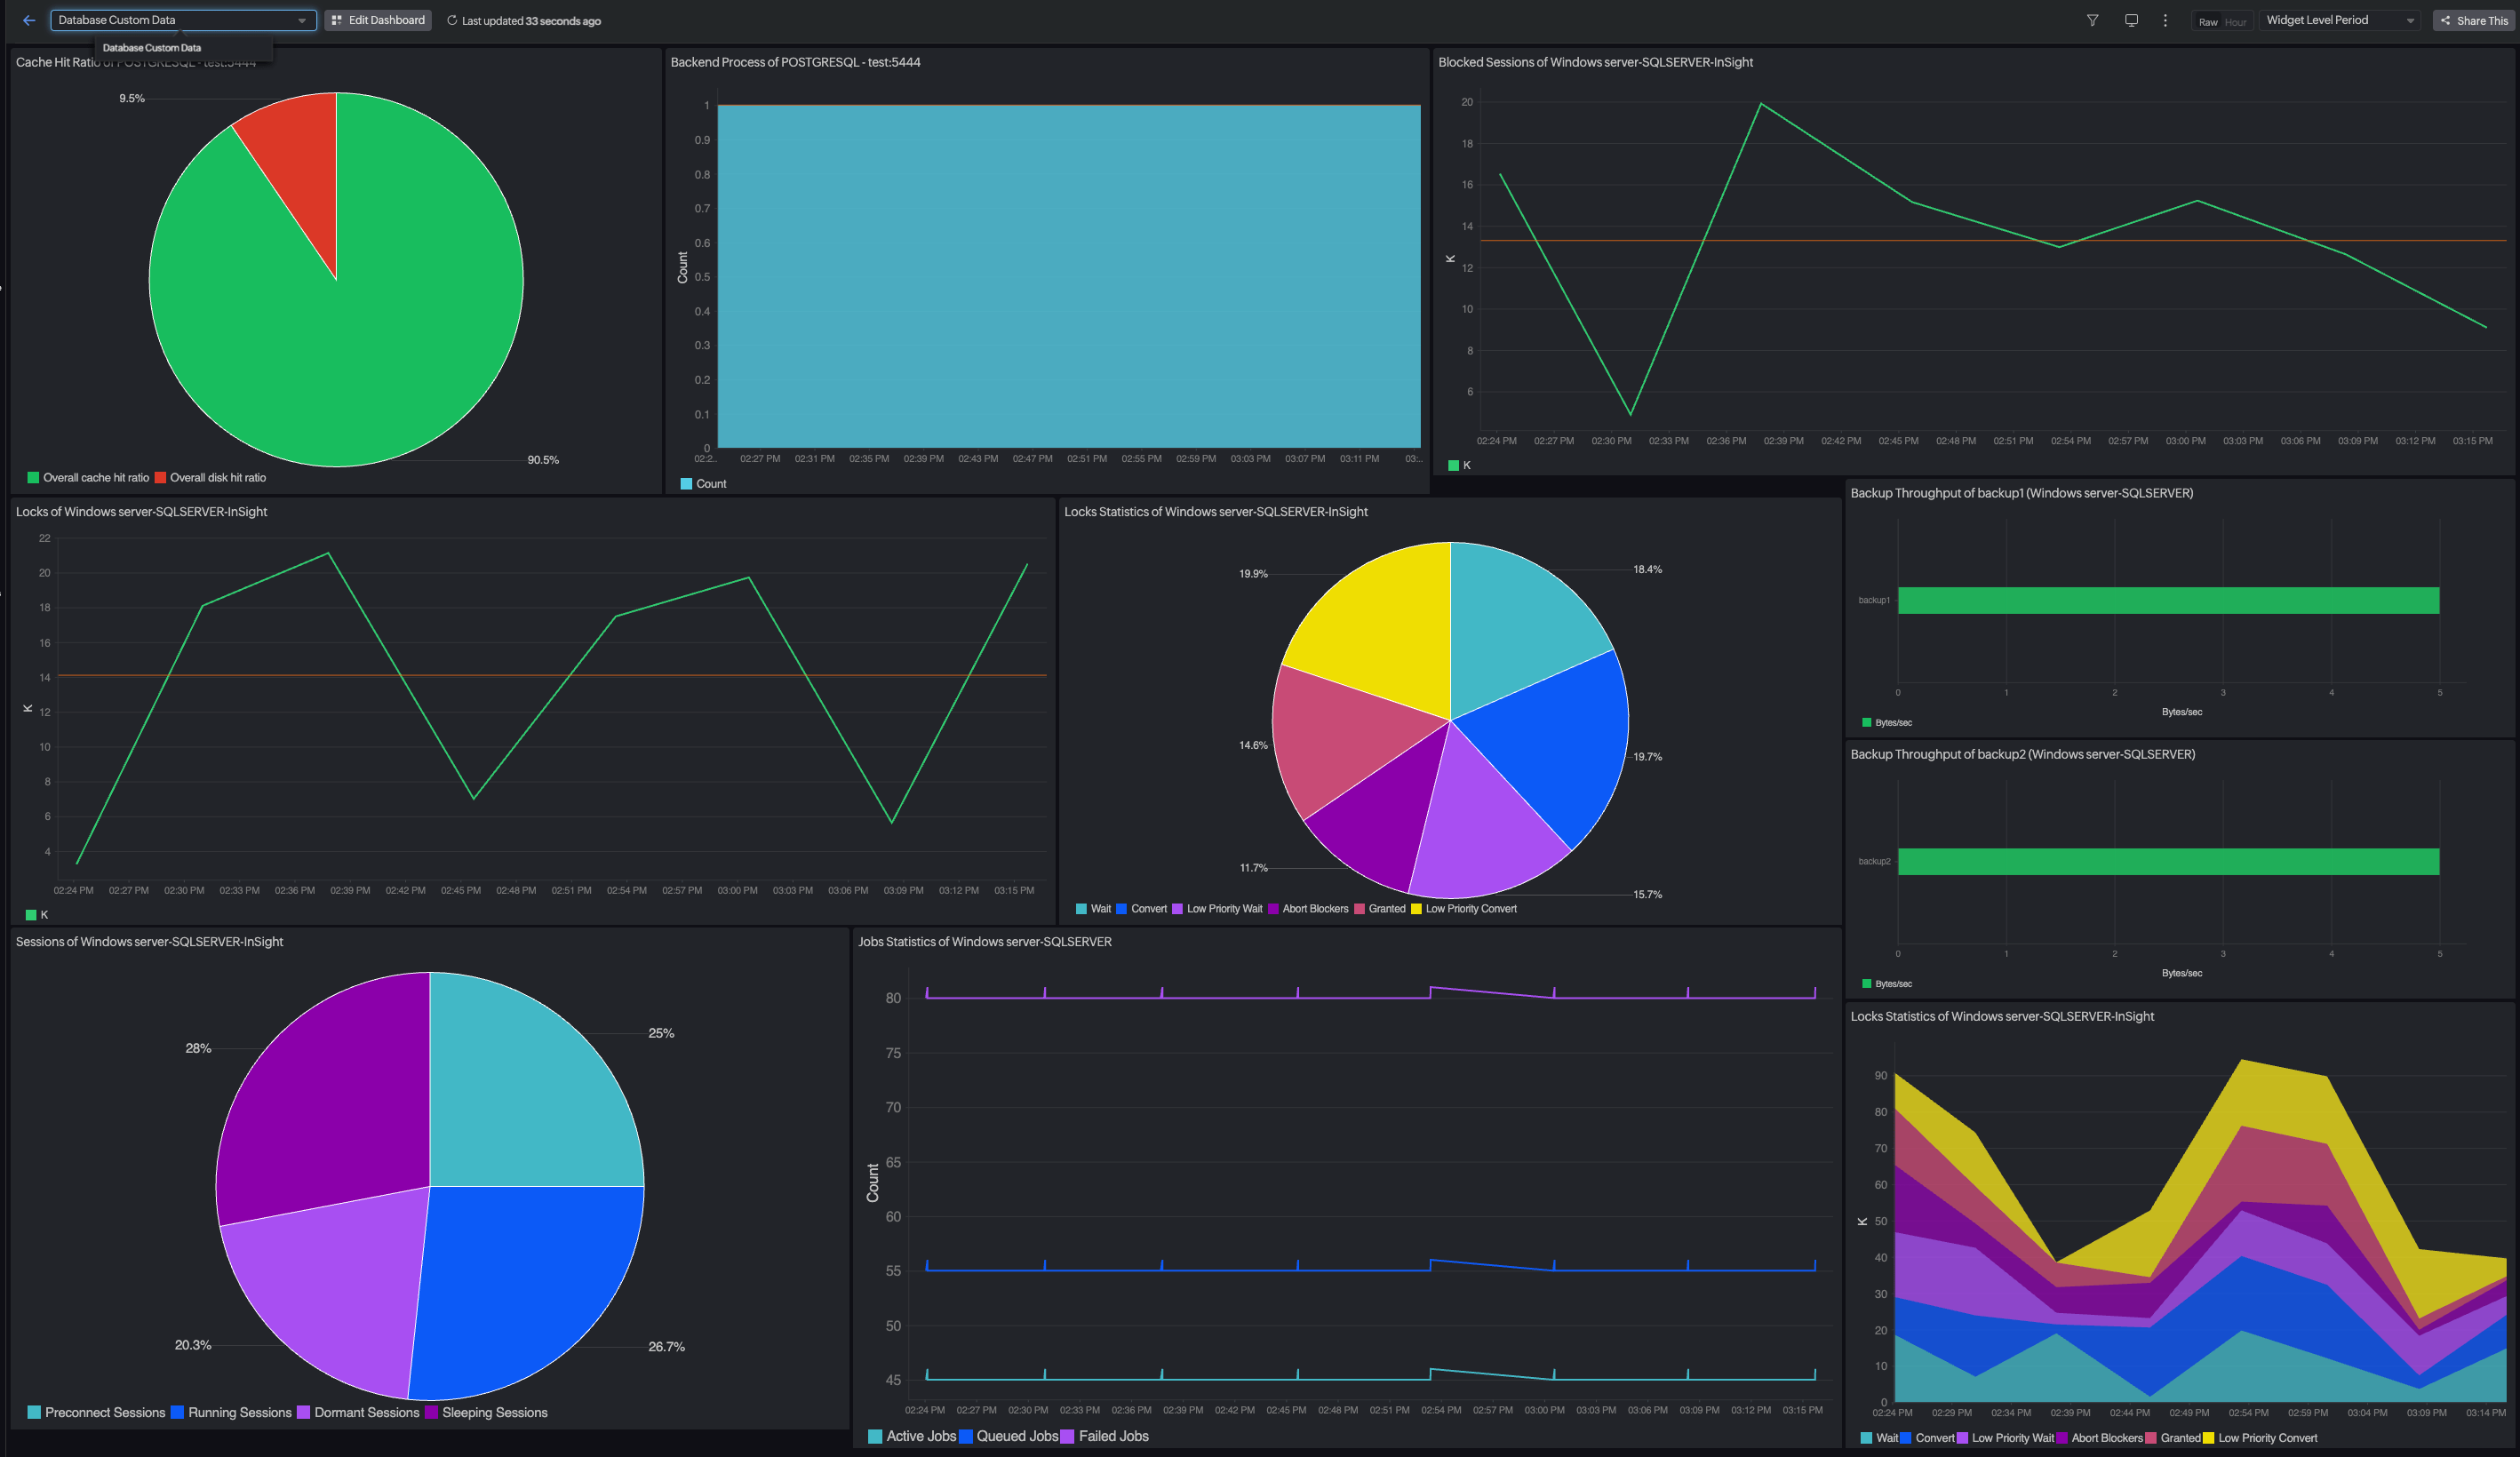Open the three-dot more options menu
Viewport: 2520px width, 1457px height.
point(2164,20)
